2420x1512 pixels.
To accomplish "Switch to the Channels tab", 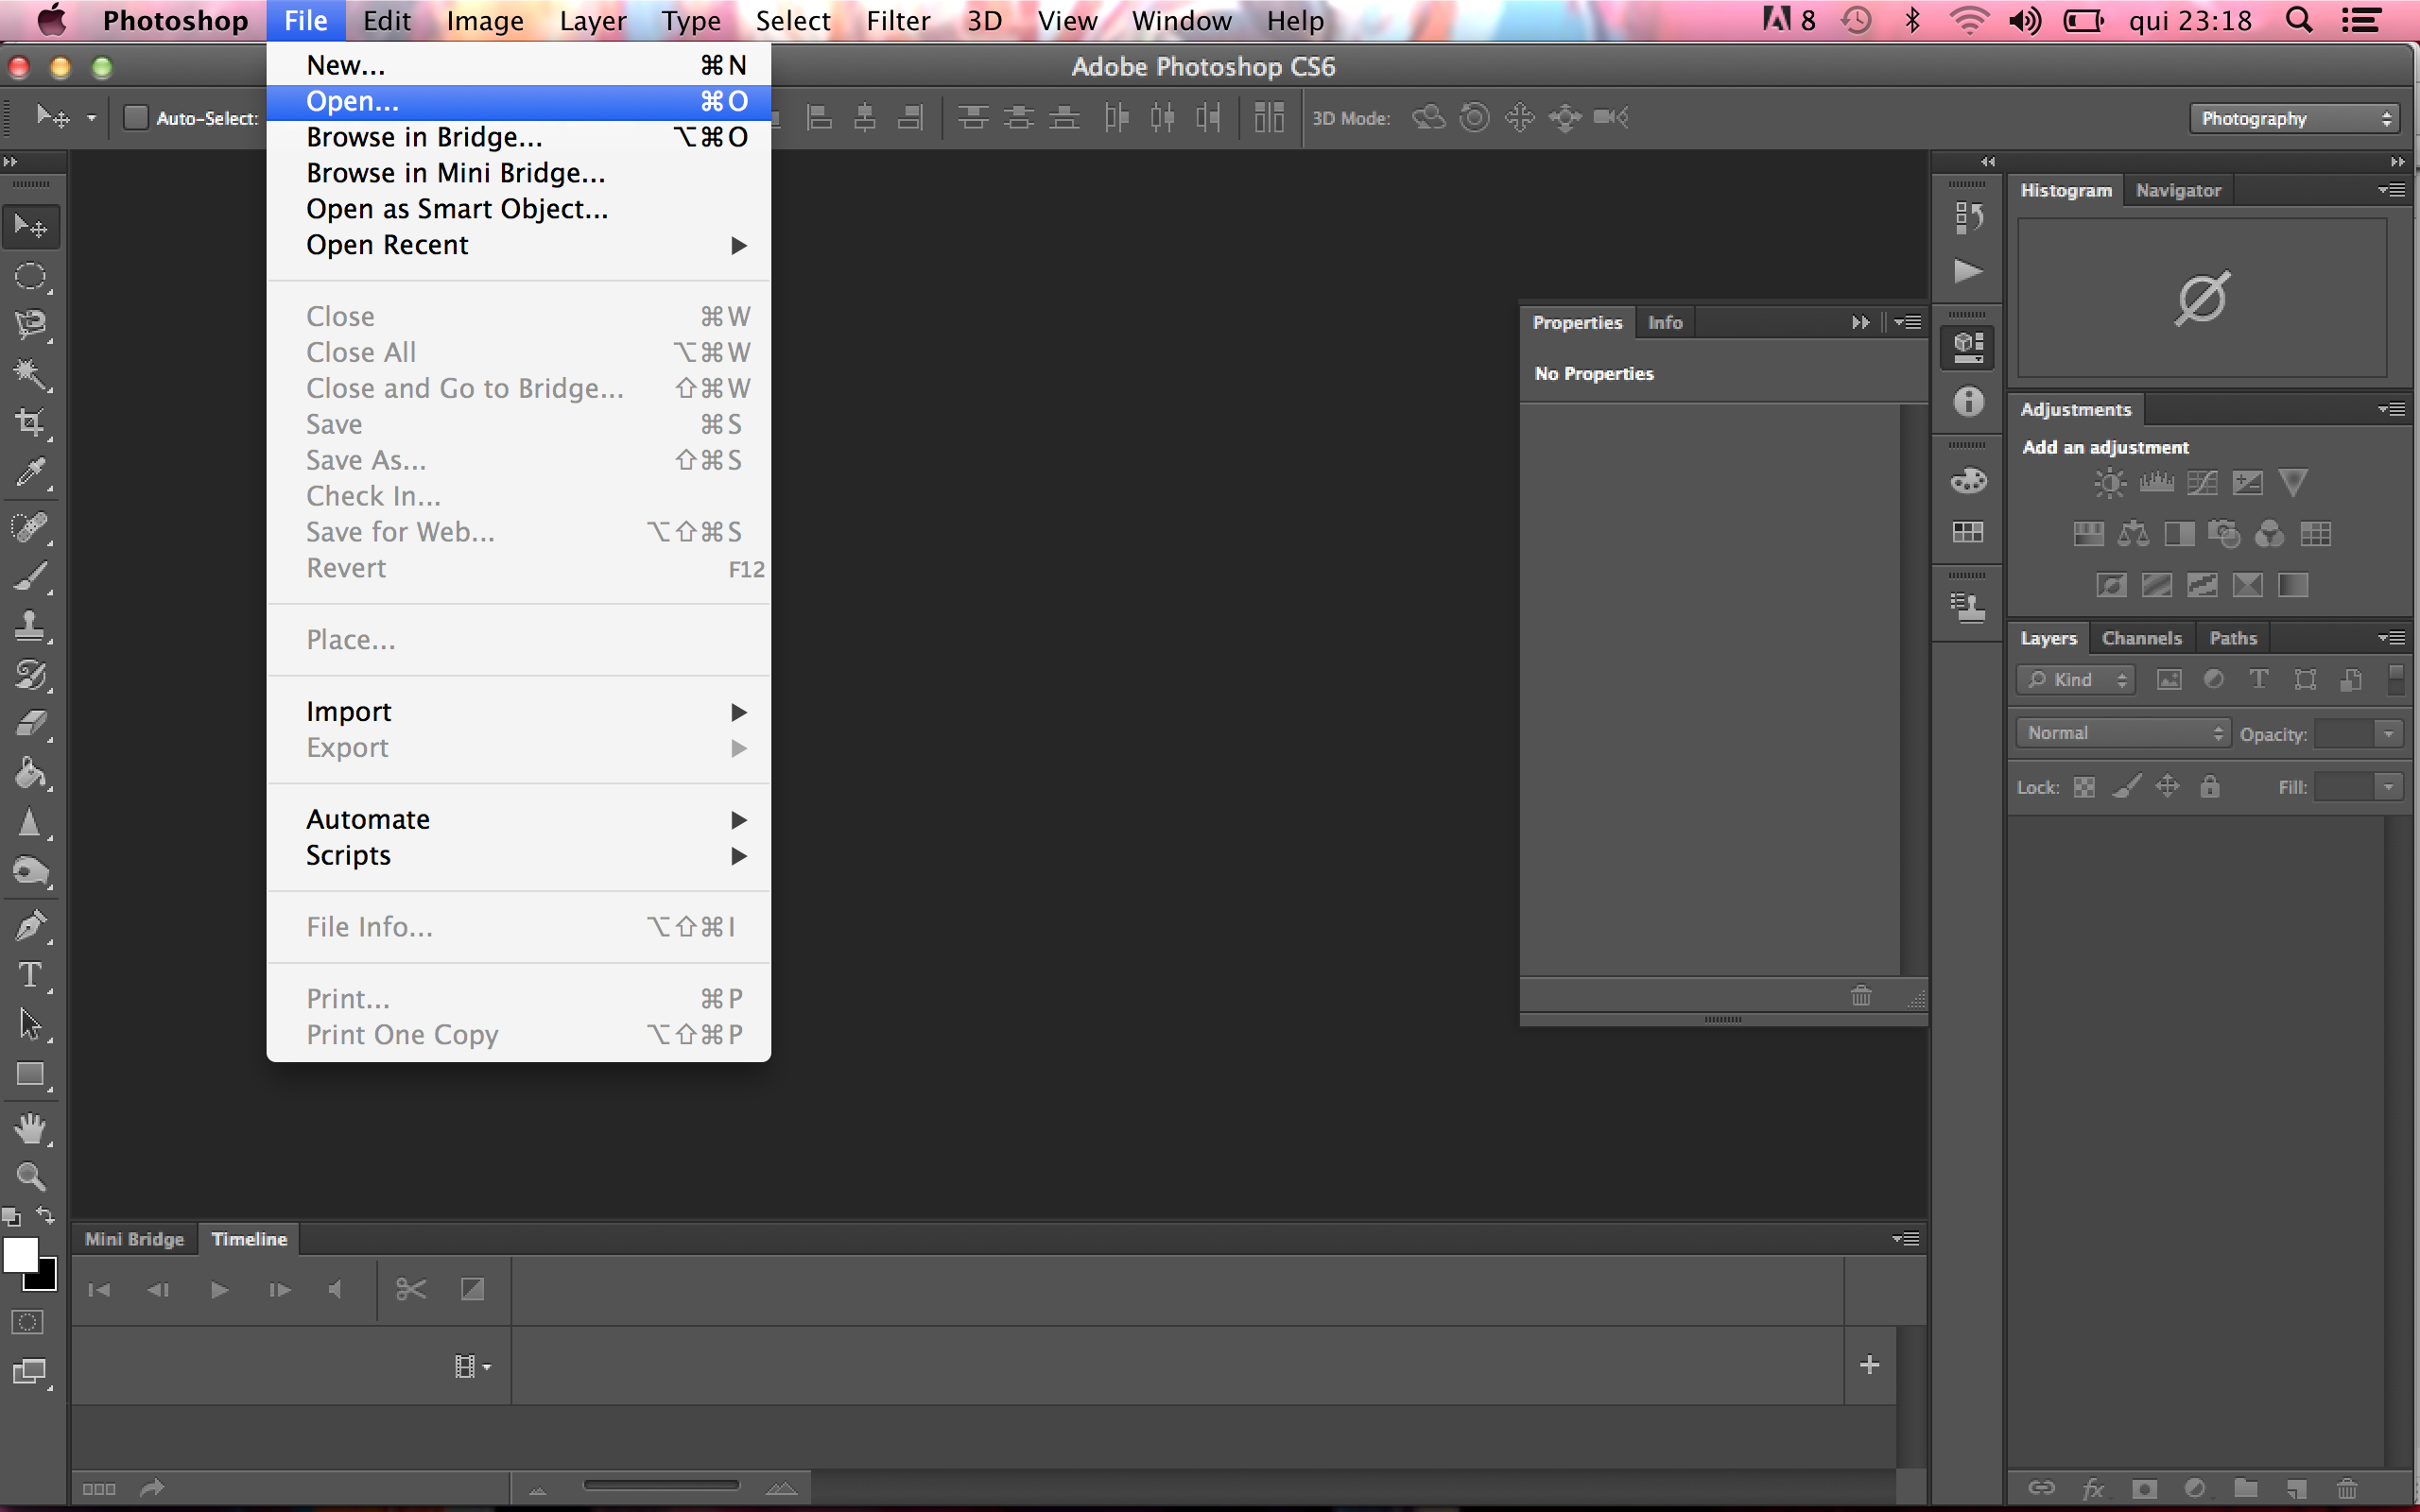I will coord(2141,638).
